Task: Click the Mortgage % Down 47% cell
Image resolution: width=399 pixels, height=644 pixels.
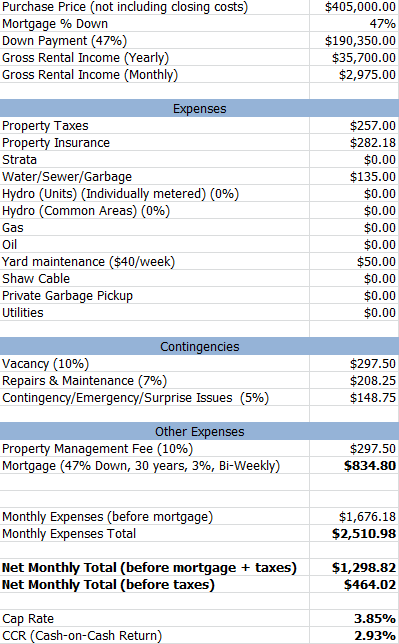Action: click(354, 24)
